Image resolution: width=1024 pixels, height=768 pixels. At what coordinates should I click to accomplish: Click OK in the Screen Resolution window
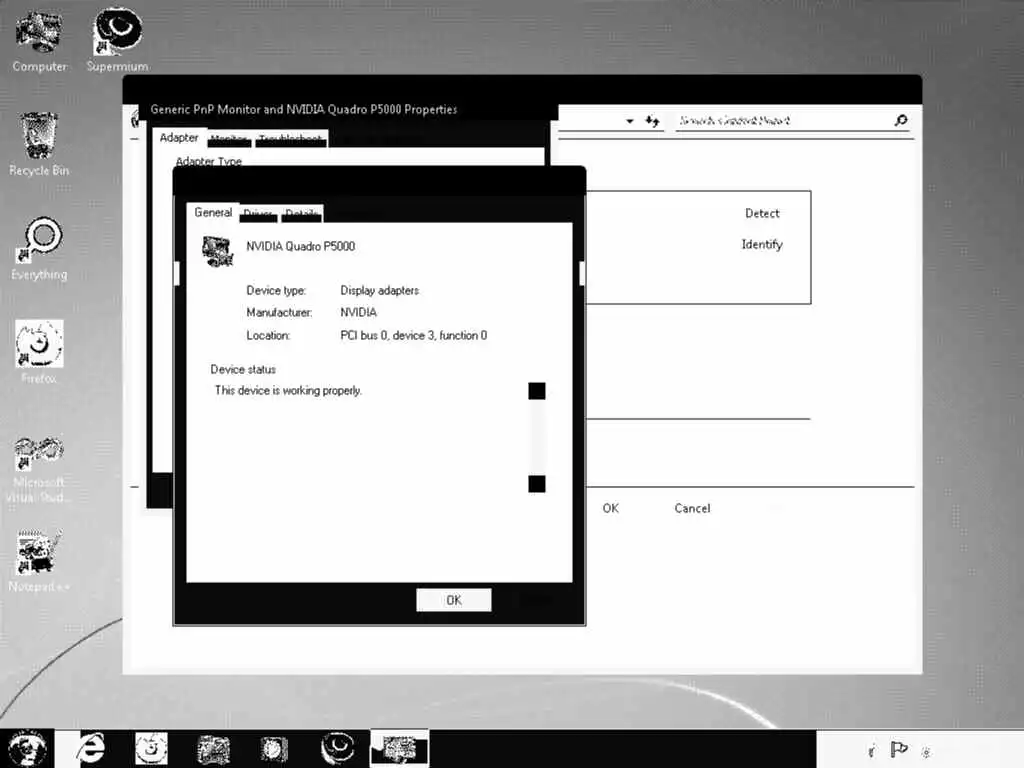[x=611, y=508]
